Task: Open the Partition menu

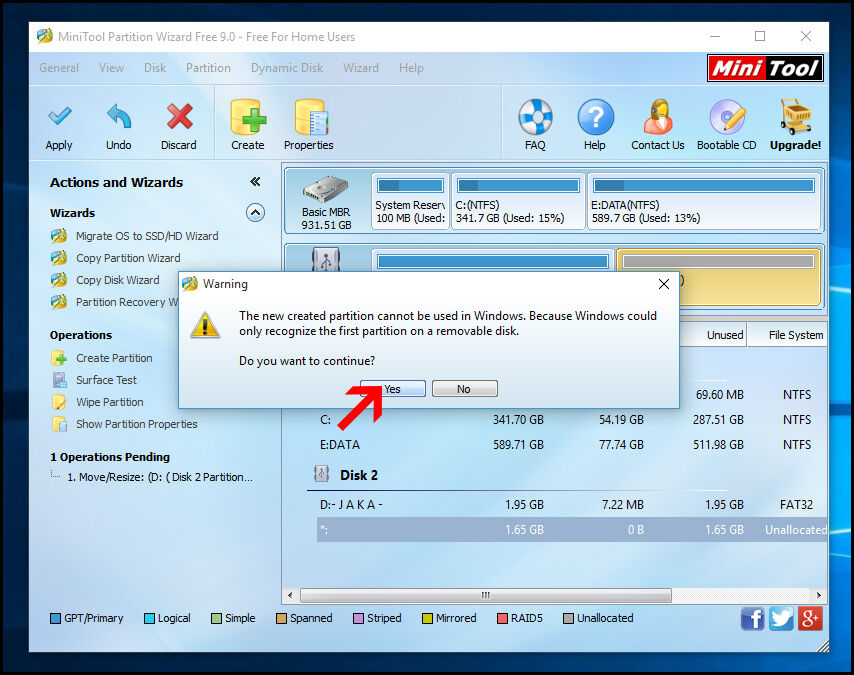Action: tap(208, 68)
